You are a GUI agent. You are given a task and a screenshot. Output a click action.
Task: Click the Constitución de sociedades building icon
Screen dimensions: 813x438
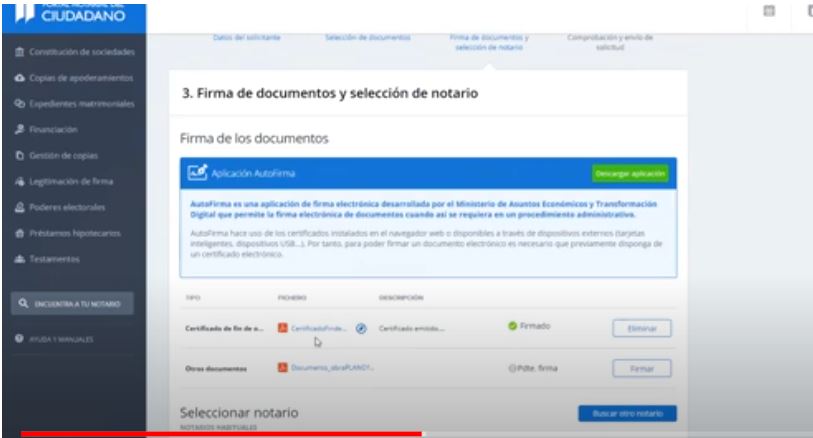point(20,50)
